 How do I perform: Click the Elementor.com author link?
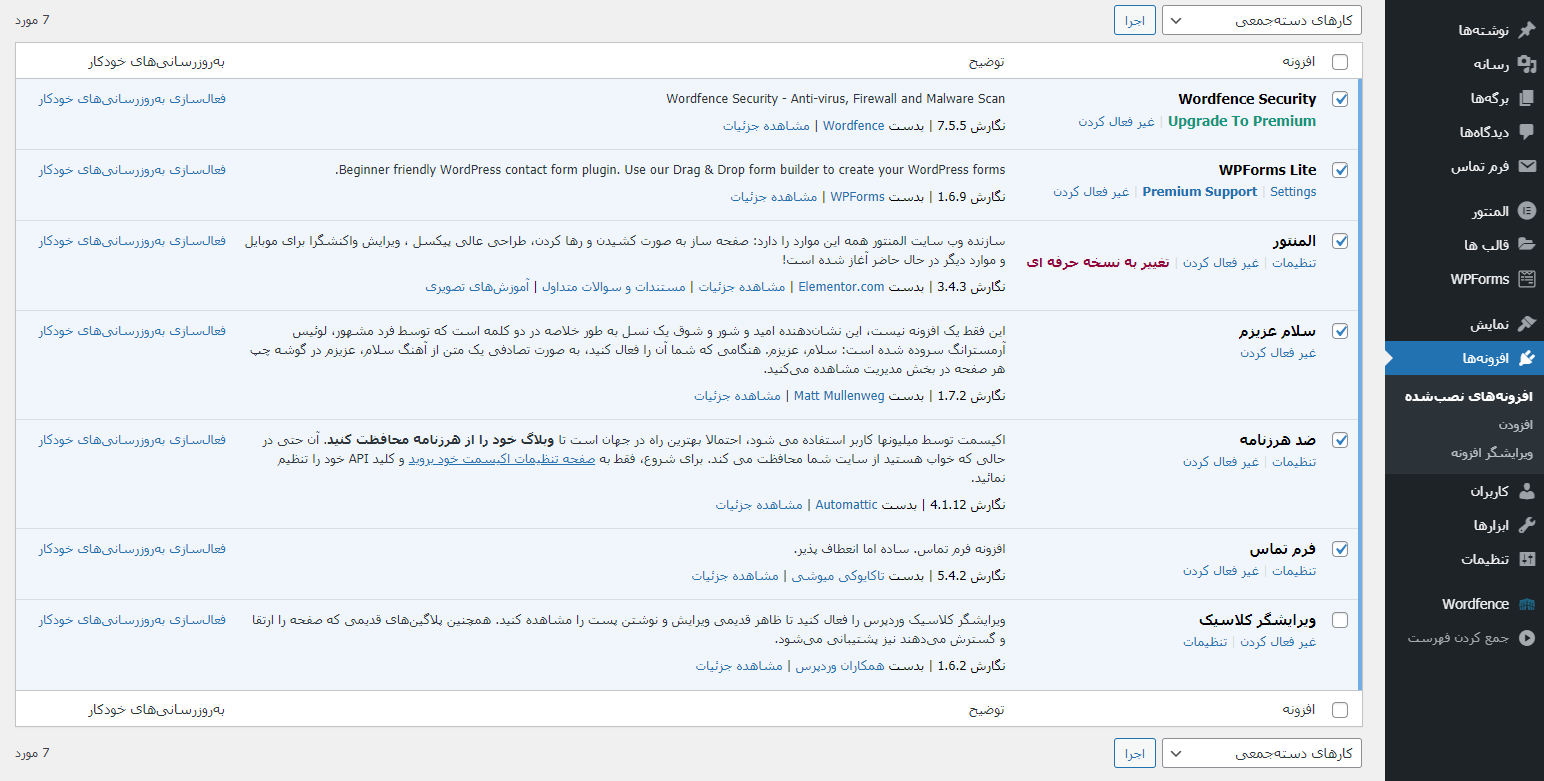point(841,287)
